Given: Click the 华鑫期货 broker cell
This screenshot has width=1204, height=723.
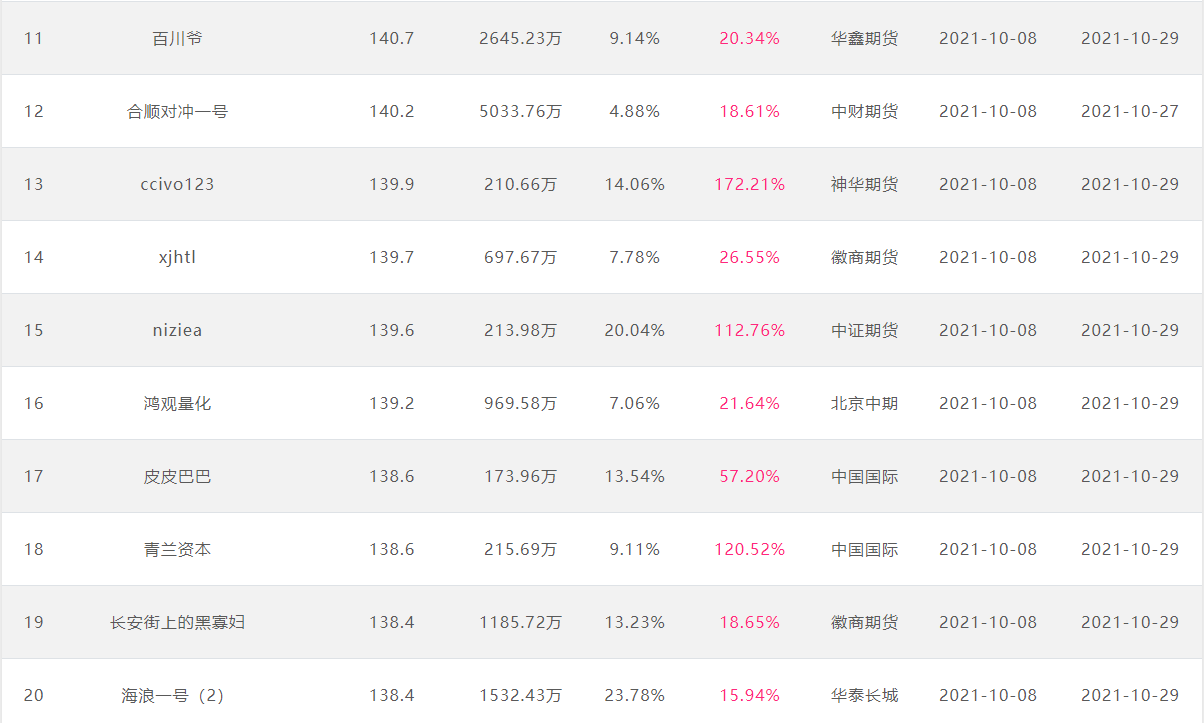Looking at the screenshot, I should pos(864,39).
